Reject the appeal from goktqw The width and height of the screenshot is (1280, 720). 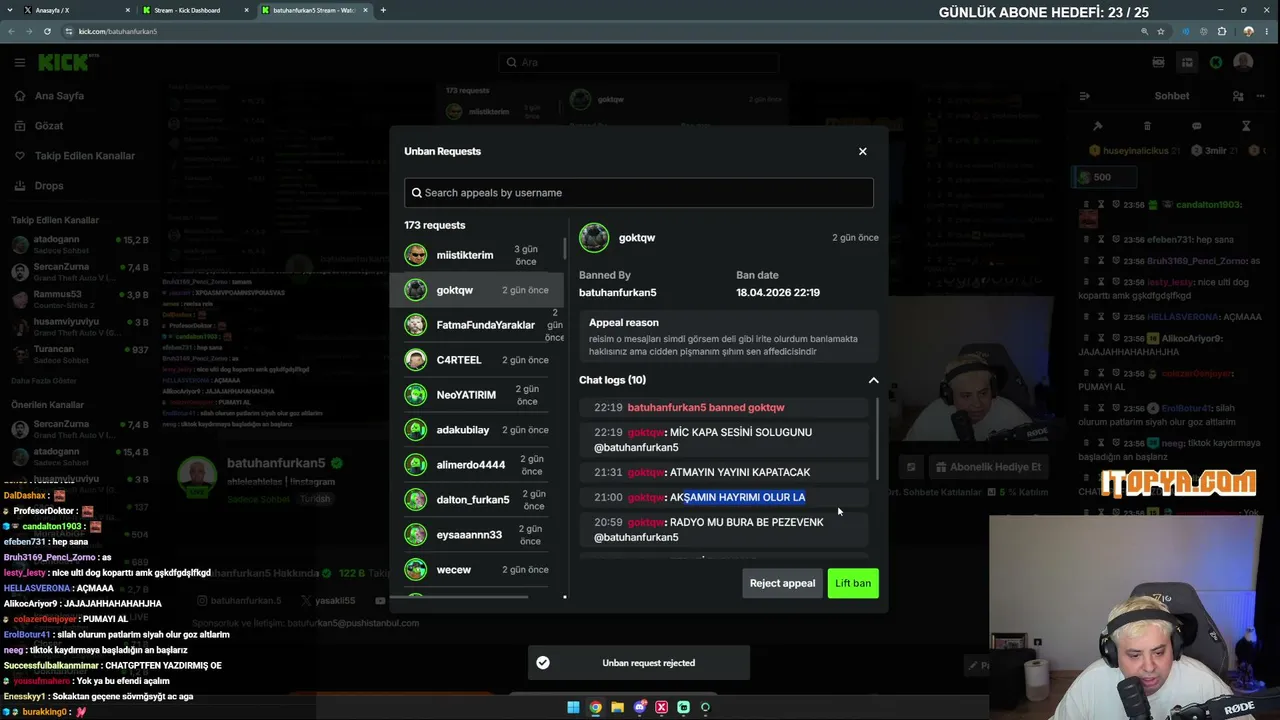[x=783, y=583]
